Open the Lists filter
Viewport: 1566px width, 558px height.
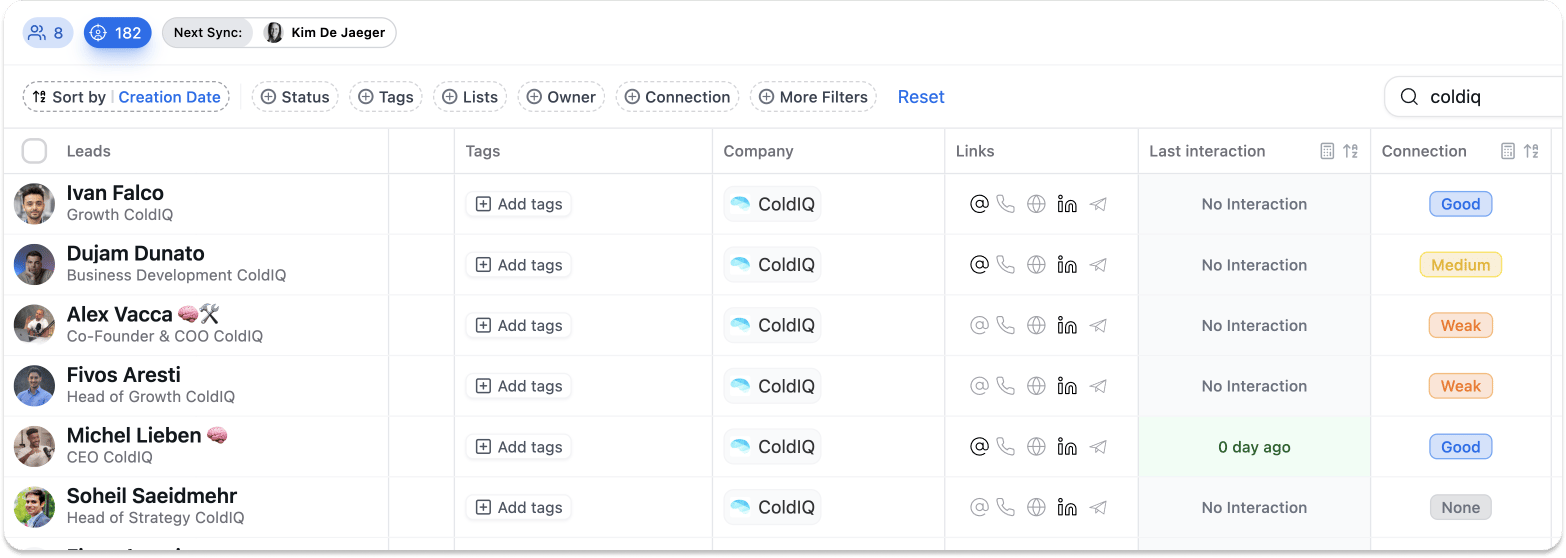coord(470,97)
